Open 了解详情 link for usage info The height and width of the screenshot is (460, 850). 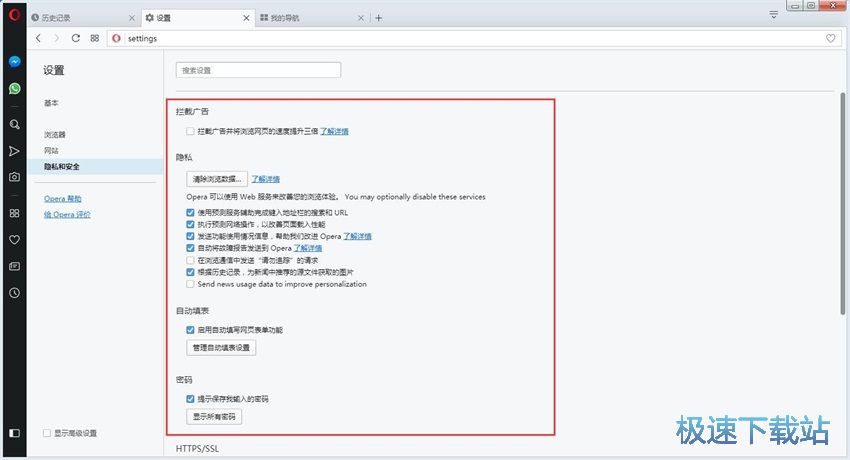[358, 236]
